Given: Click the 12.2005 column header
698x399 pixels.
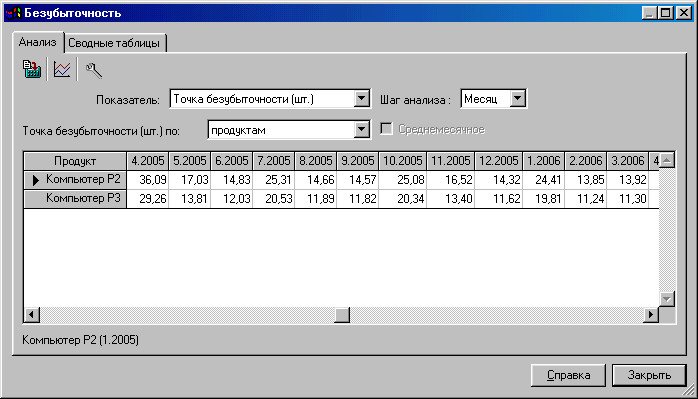Looking at the screenshot, I should (498, 161).
